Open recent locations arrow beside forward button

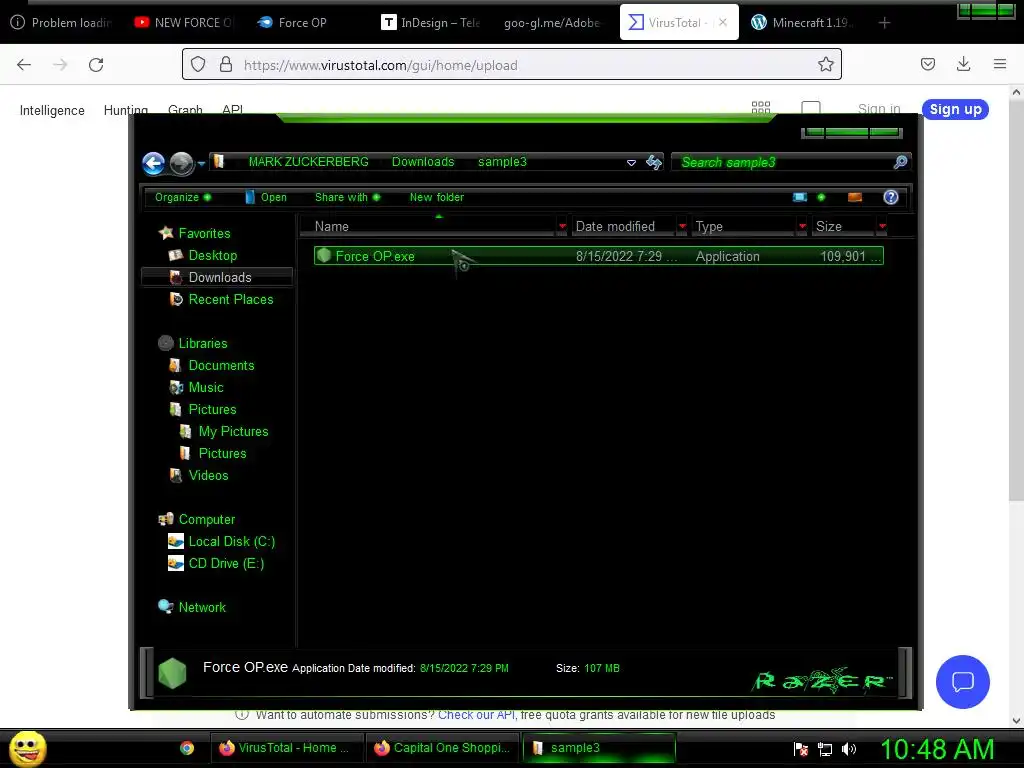(201, 163)
